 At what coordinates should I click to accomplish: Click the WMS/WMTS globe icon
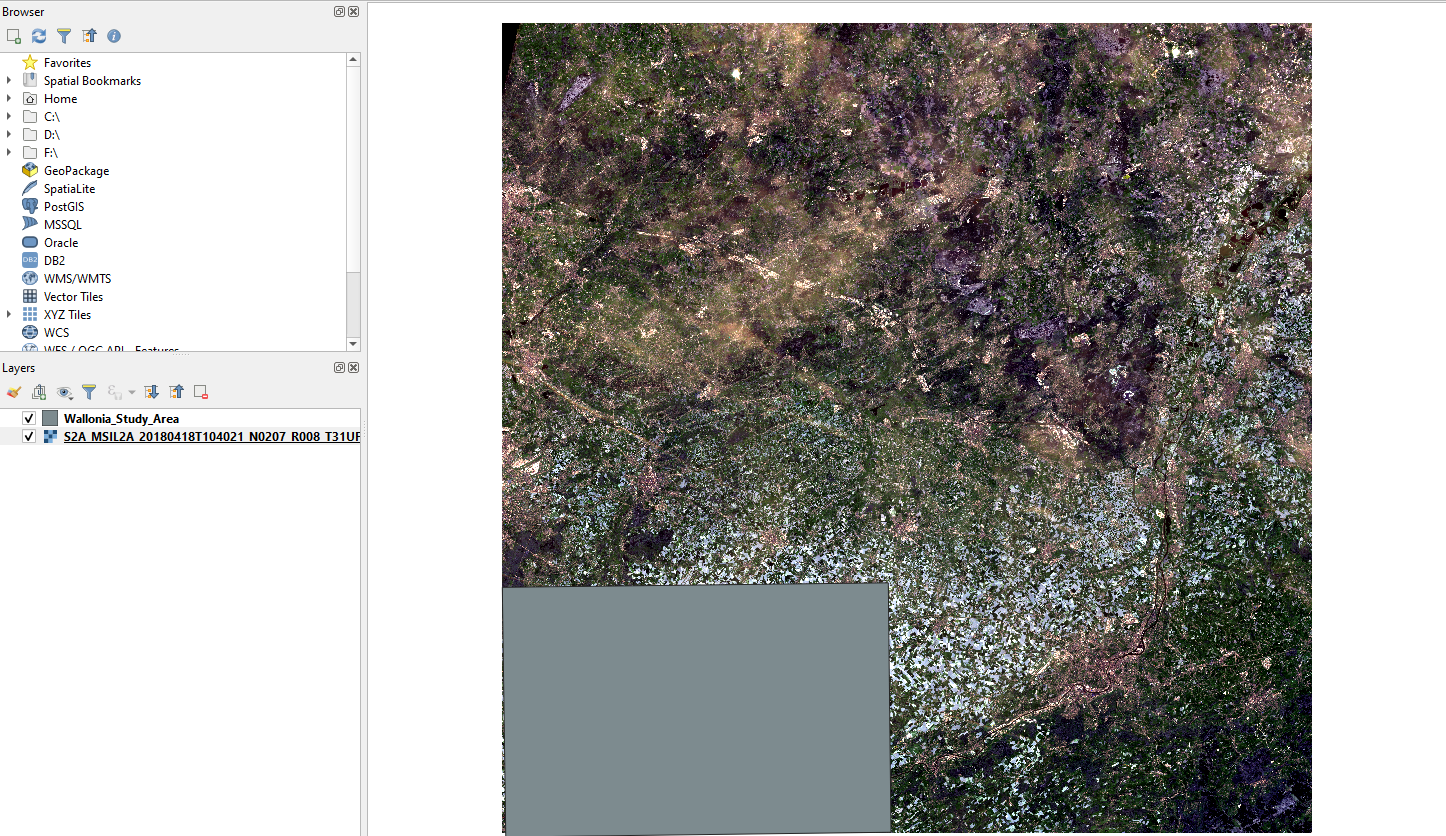[x=30, y=279]
